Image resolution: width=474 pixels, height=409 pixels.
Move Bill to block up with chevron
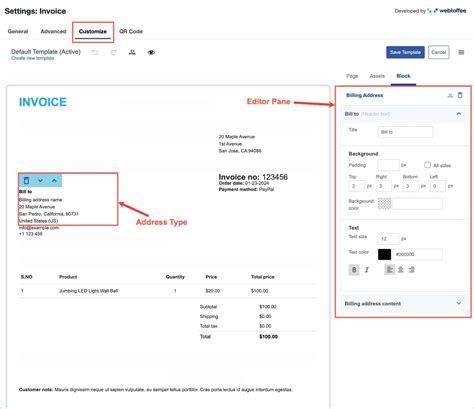click(x=54, y=180)
